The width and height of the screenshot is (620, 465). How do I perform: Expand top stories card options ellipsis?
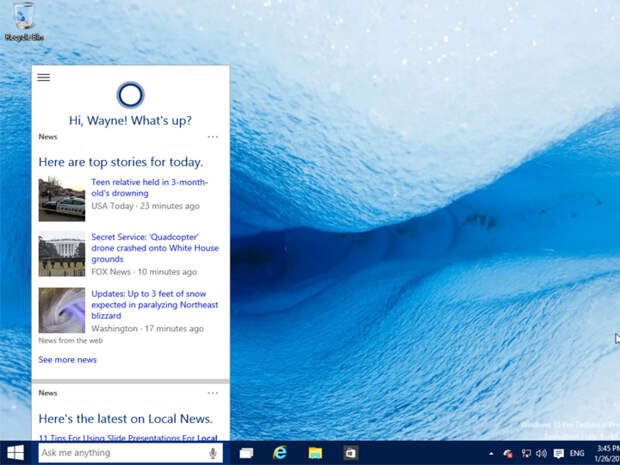pyautogui.click(x=213, y=137)
